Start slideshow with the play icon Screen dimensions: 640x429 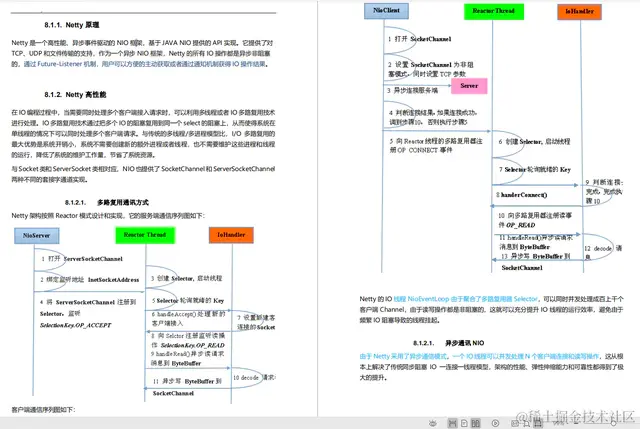pos(495,423)
